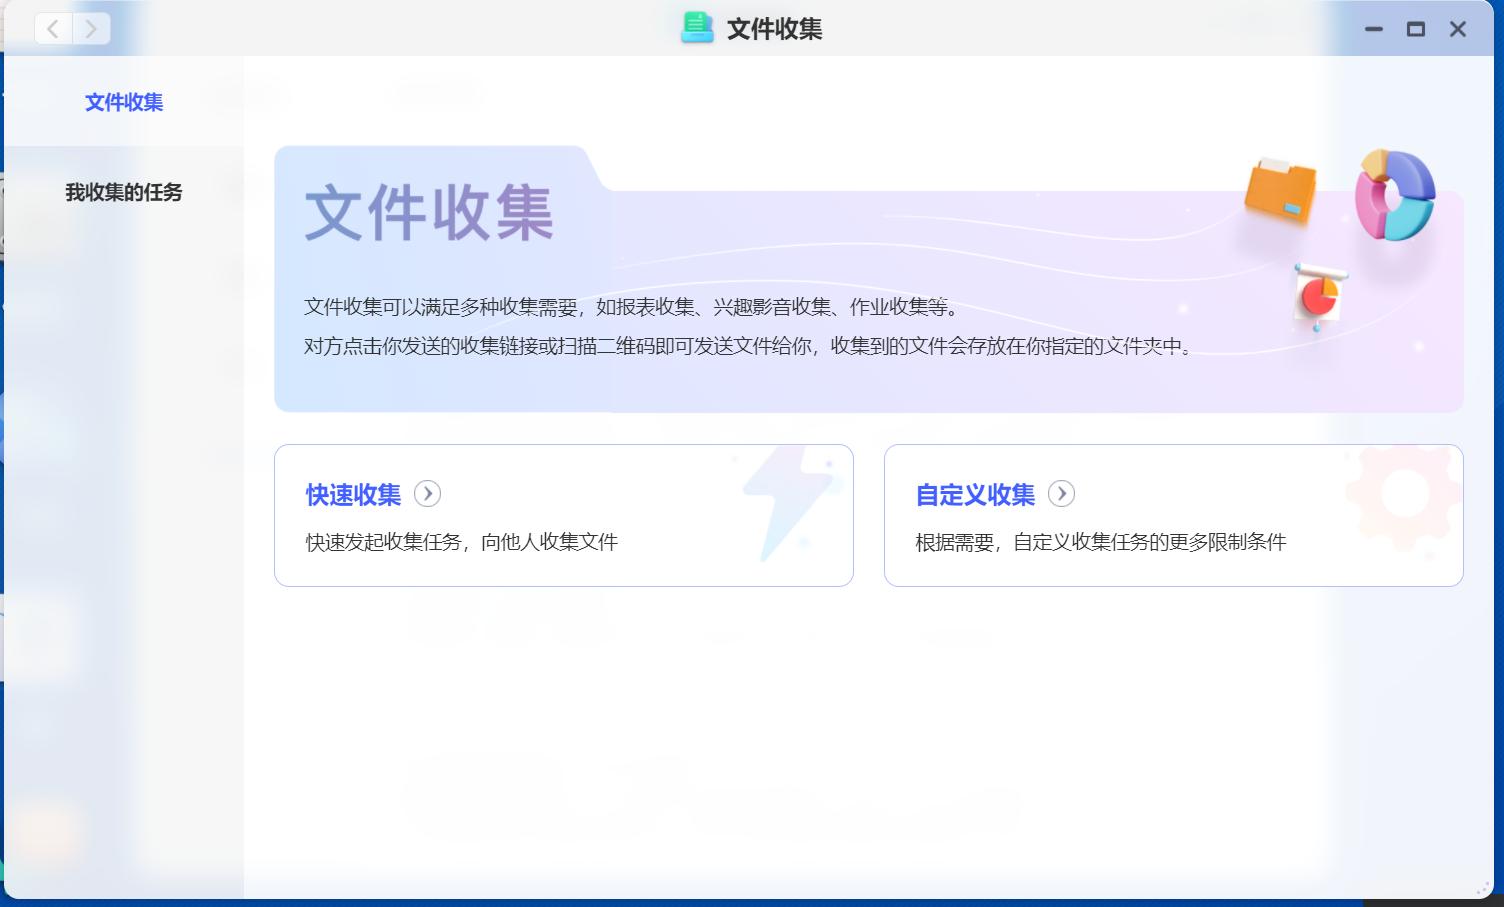
Task: Click the forward navigation arrow
Action: pyautogui.click(x=91, y=29)
